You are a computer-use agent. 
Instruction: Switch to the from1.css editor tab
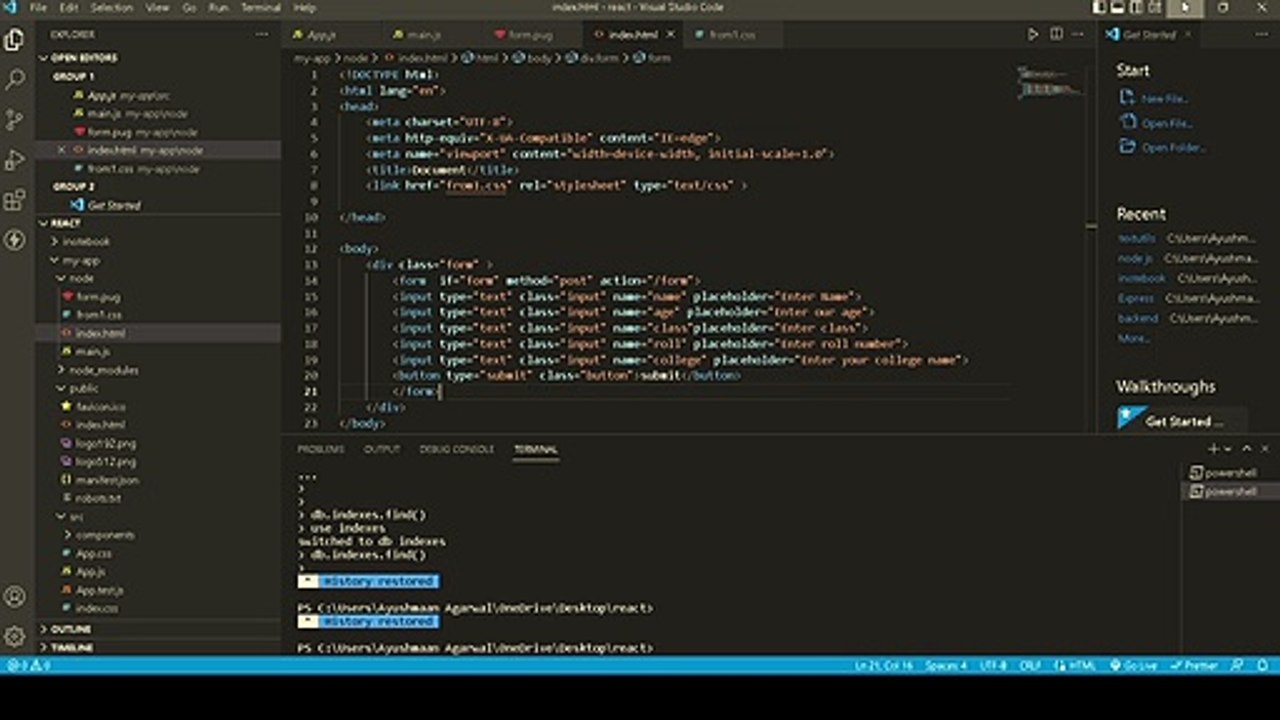731,34
